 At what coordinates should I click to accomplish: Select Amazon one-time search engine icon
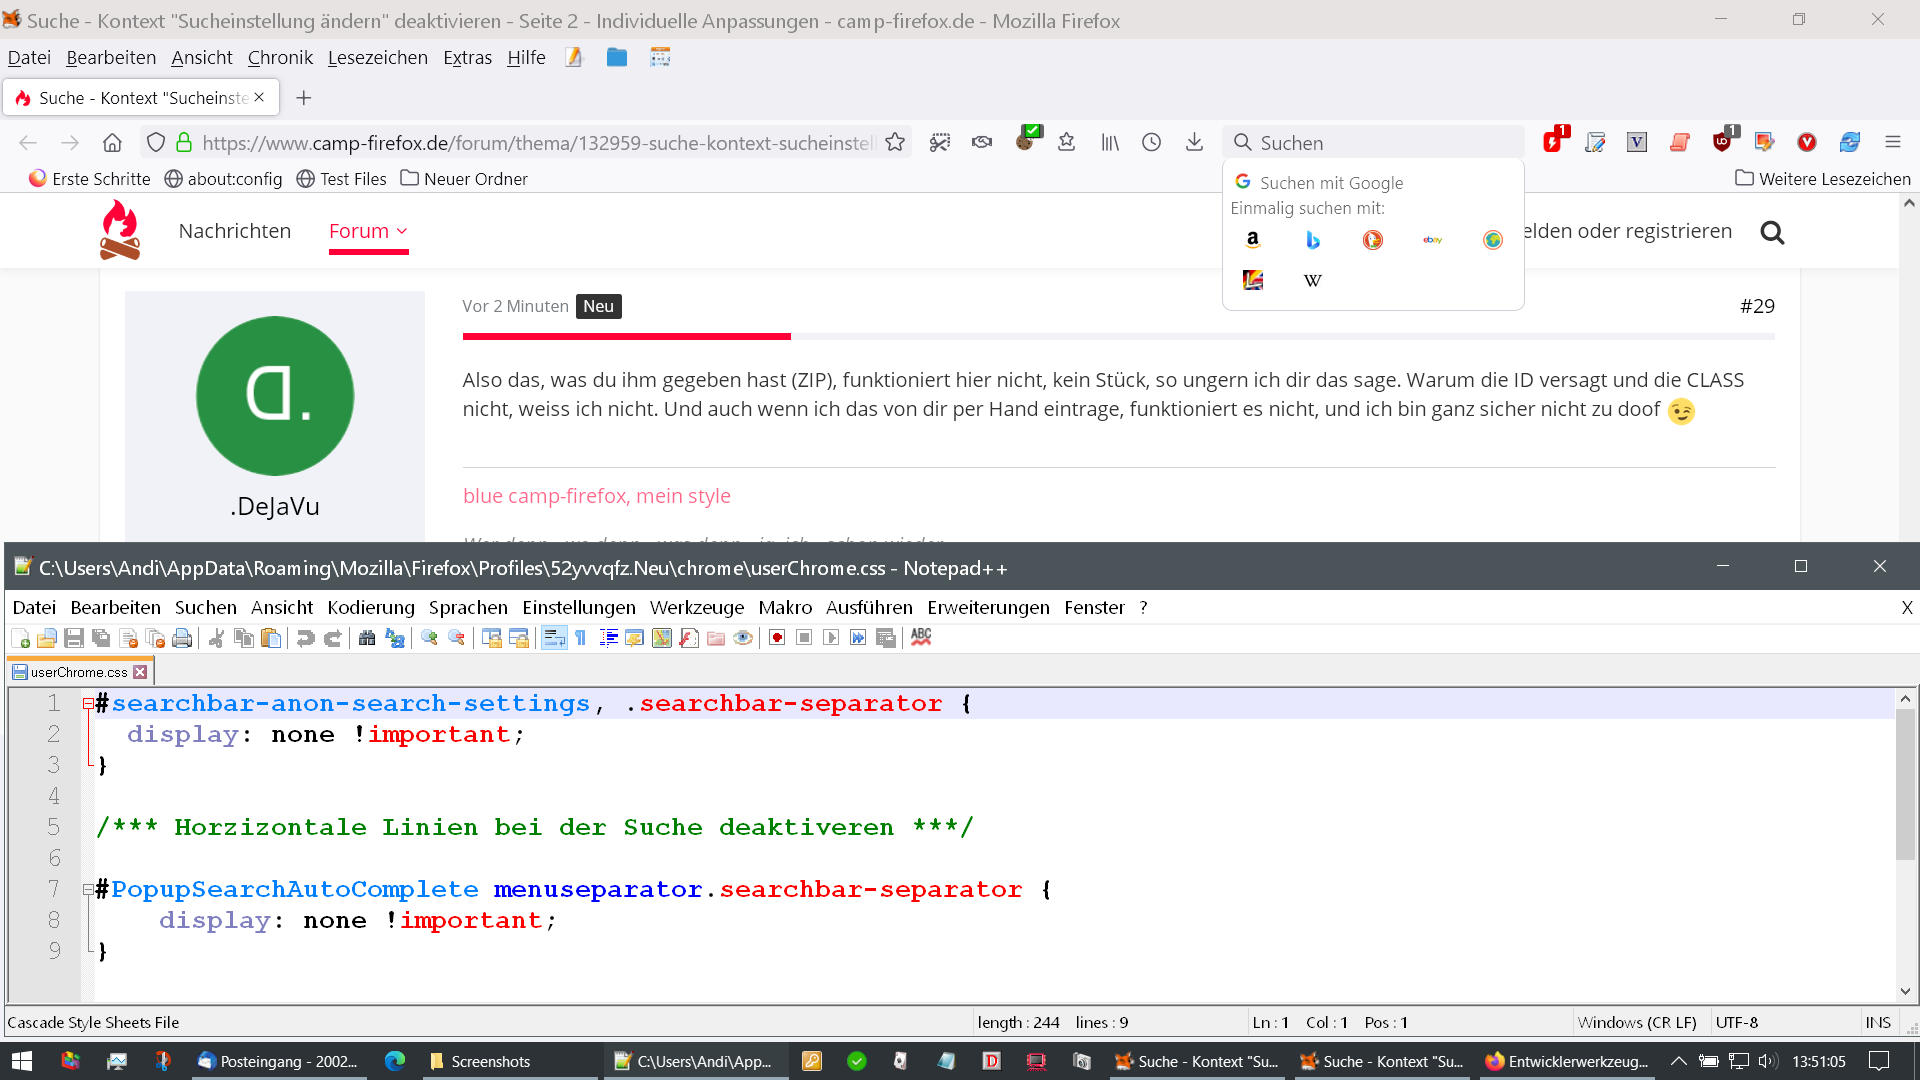pos(1253,240)
